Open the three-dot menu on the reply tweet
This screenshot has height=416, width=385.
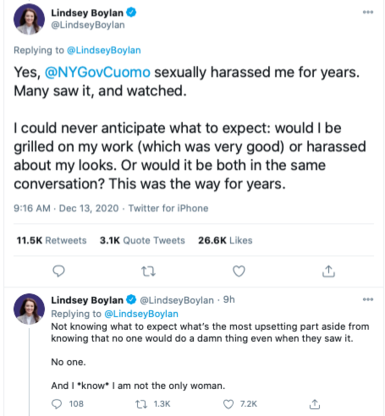click(x=368, y=299)
